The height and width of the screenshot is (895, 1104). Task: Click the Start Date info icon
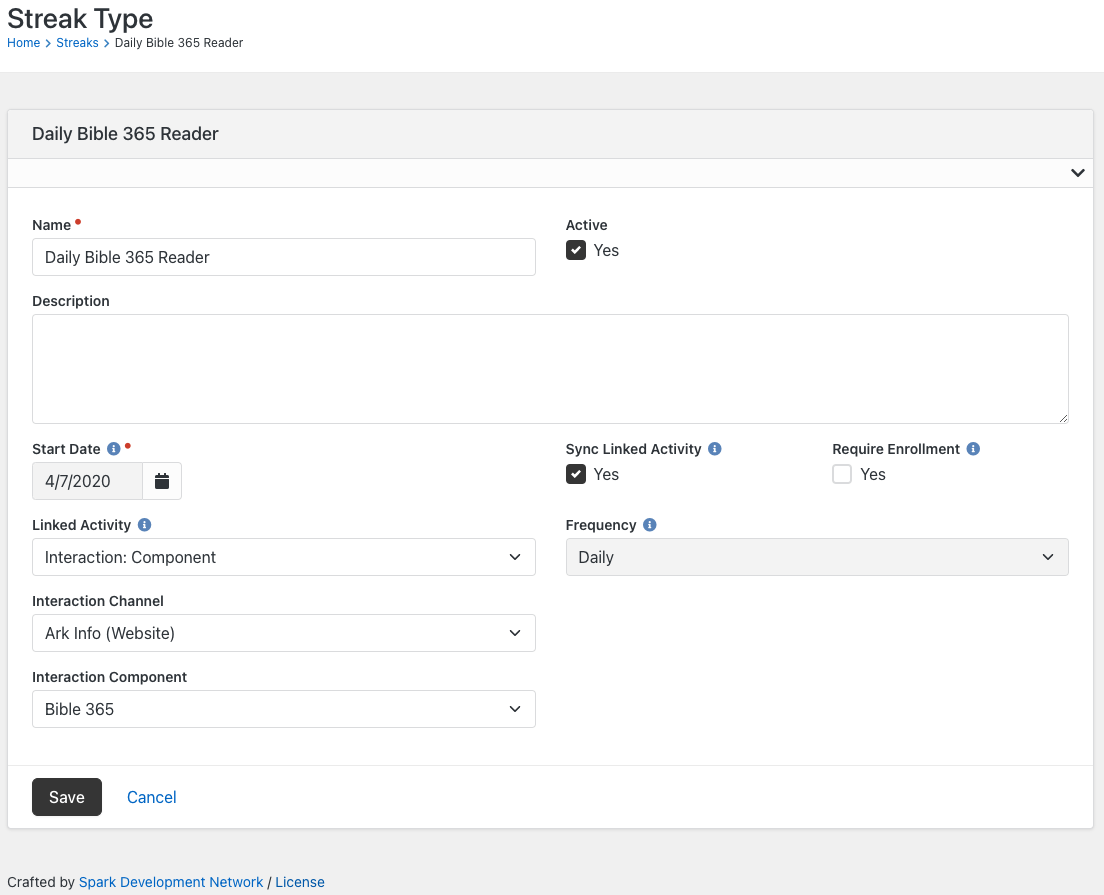(x=113, y=449)
